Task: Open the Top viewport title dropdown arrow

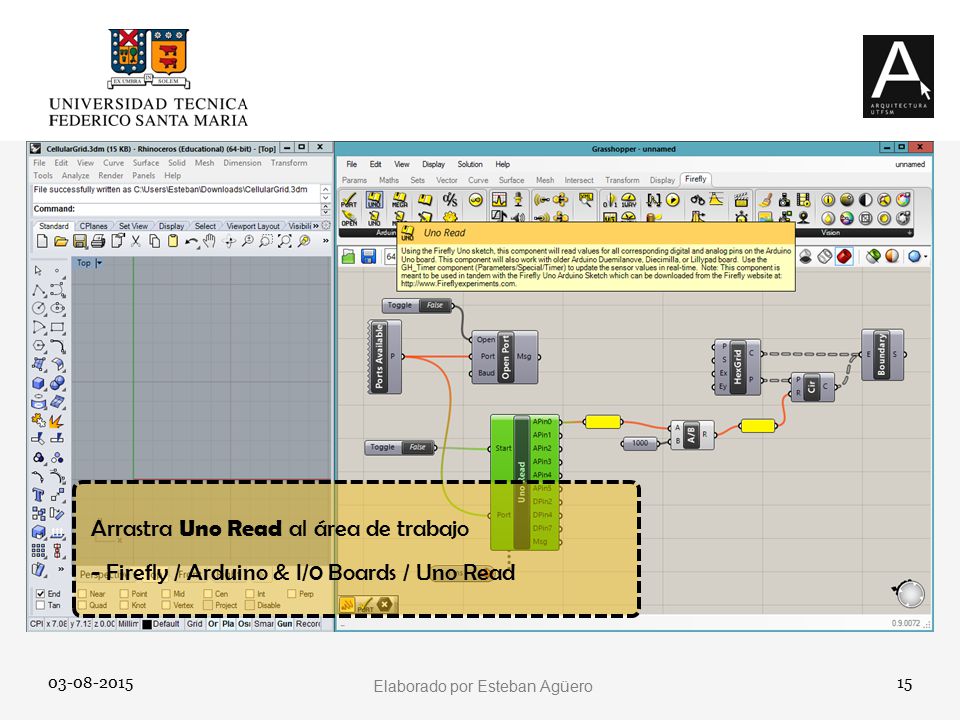Action: click(x=99, y=263)
